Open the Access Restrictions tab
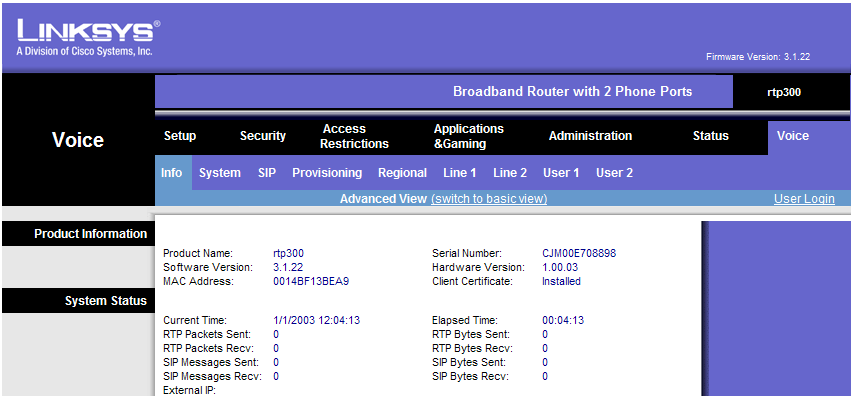The height and width of the screenshot is (396, 853). (354, 137)
